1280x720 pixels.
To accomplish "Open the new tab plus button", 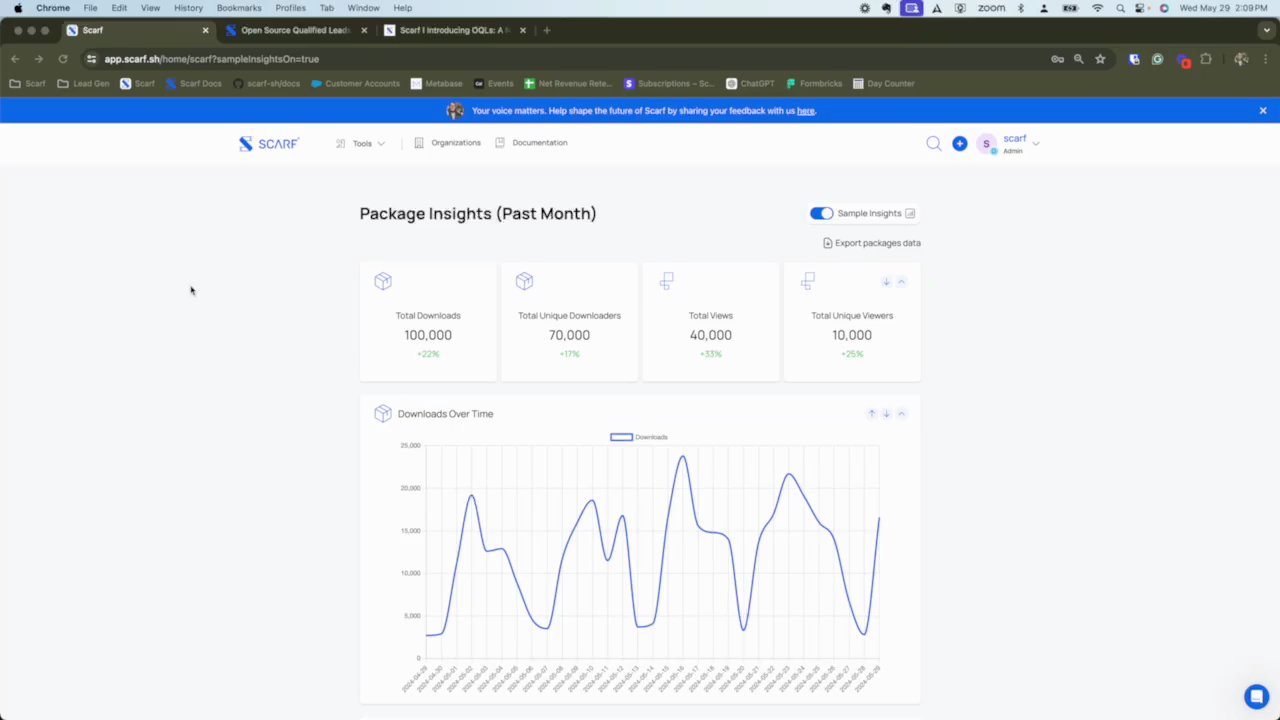I will tap(546, 30).
